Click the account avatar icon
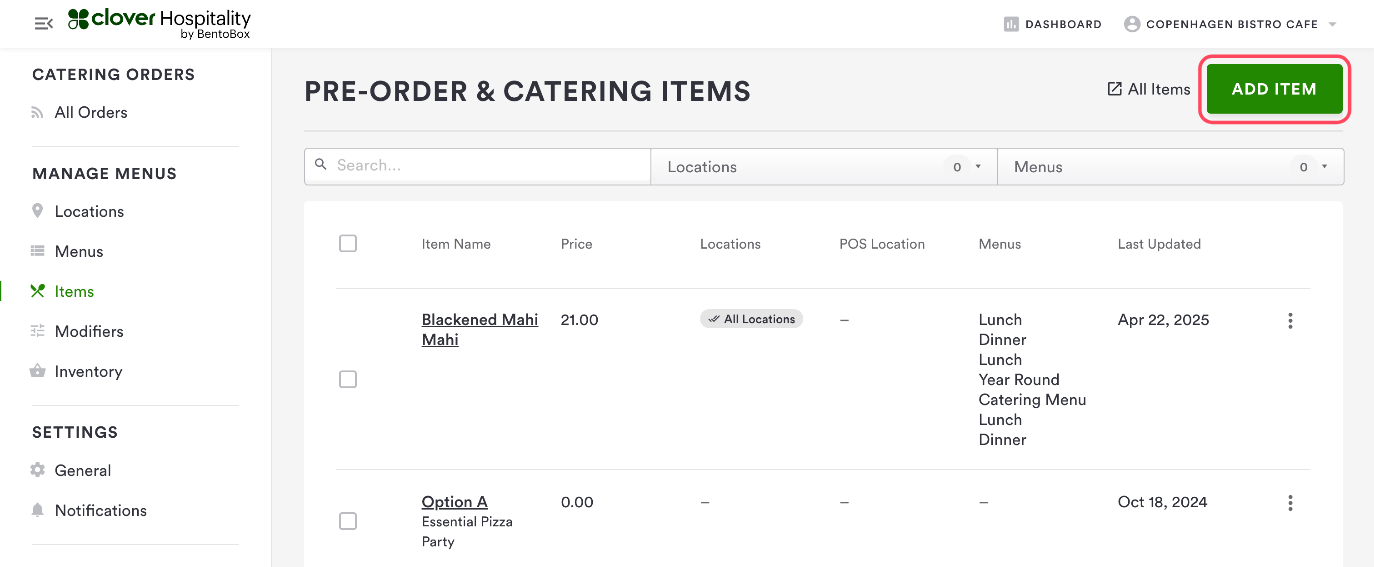This screenshot has width=1374, height=567. tap(1132, 24)
